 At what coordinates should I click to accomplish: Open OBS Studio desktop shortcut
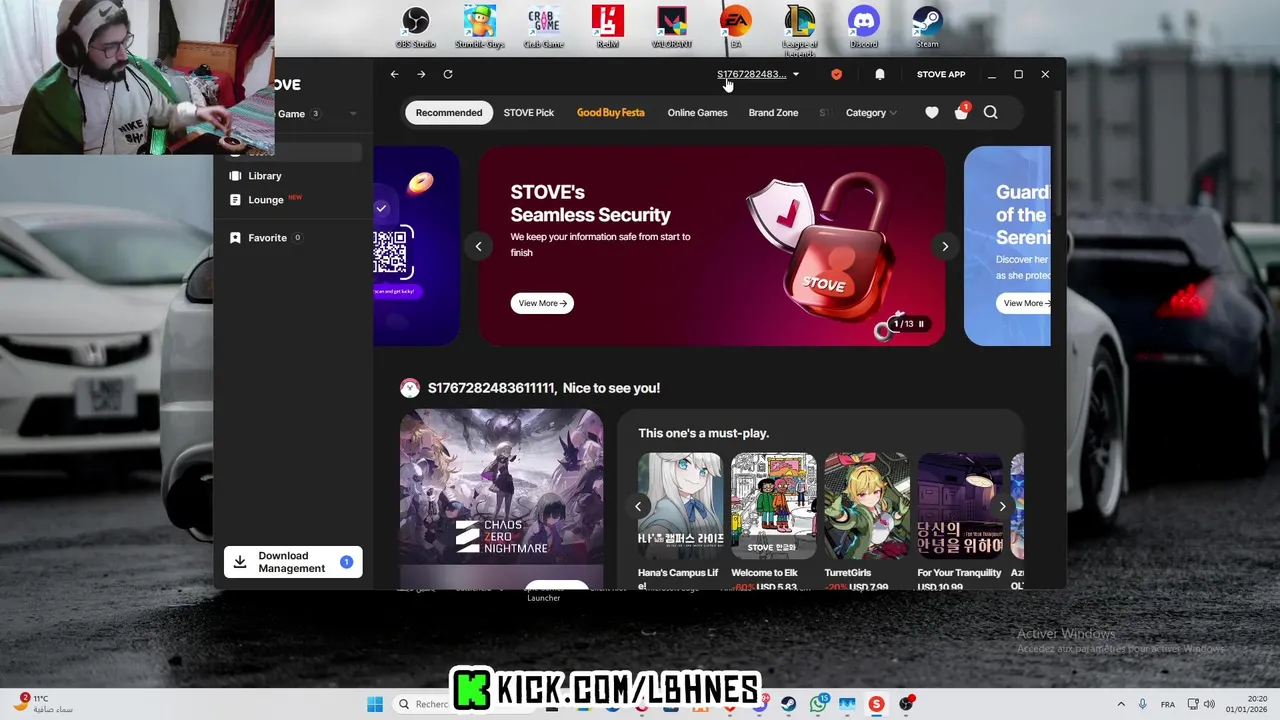point(416,27)
